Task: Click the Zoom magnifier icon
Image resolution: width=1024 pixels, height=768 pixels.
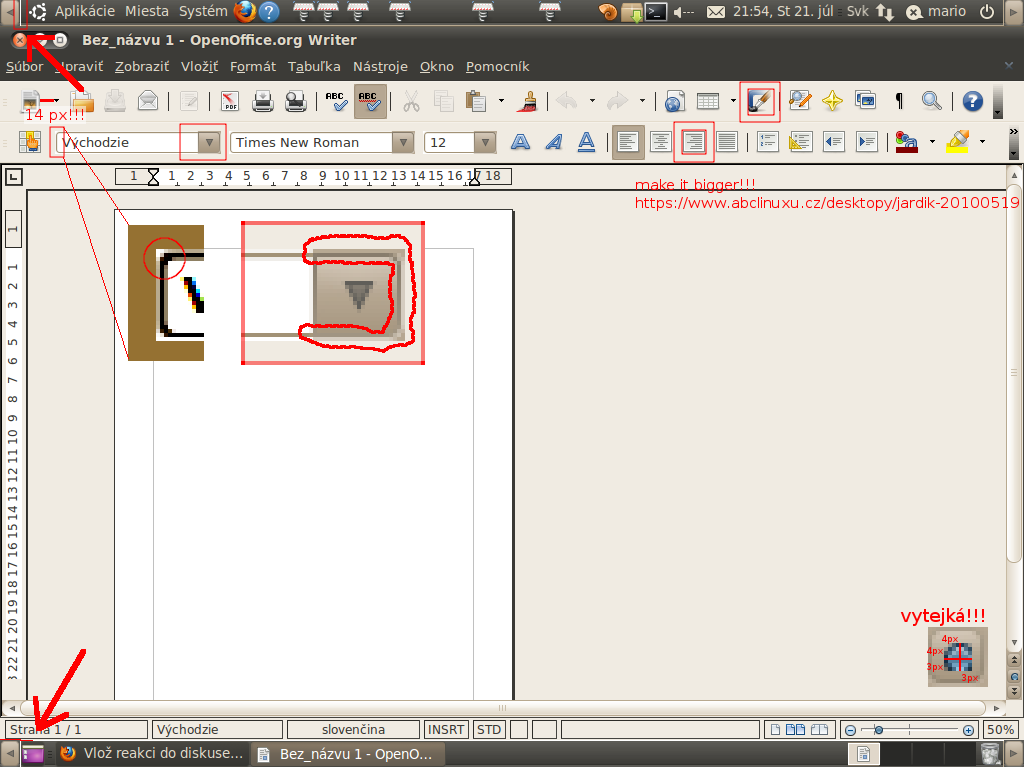Action: pos(932,101)
